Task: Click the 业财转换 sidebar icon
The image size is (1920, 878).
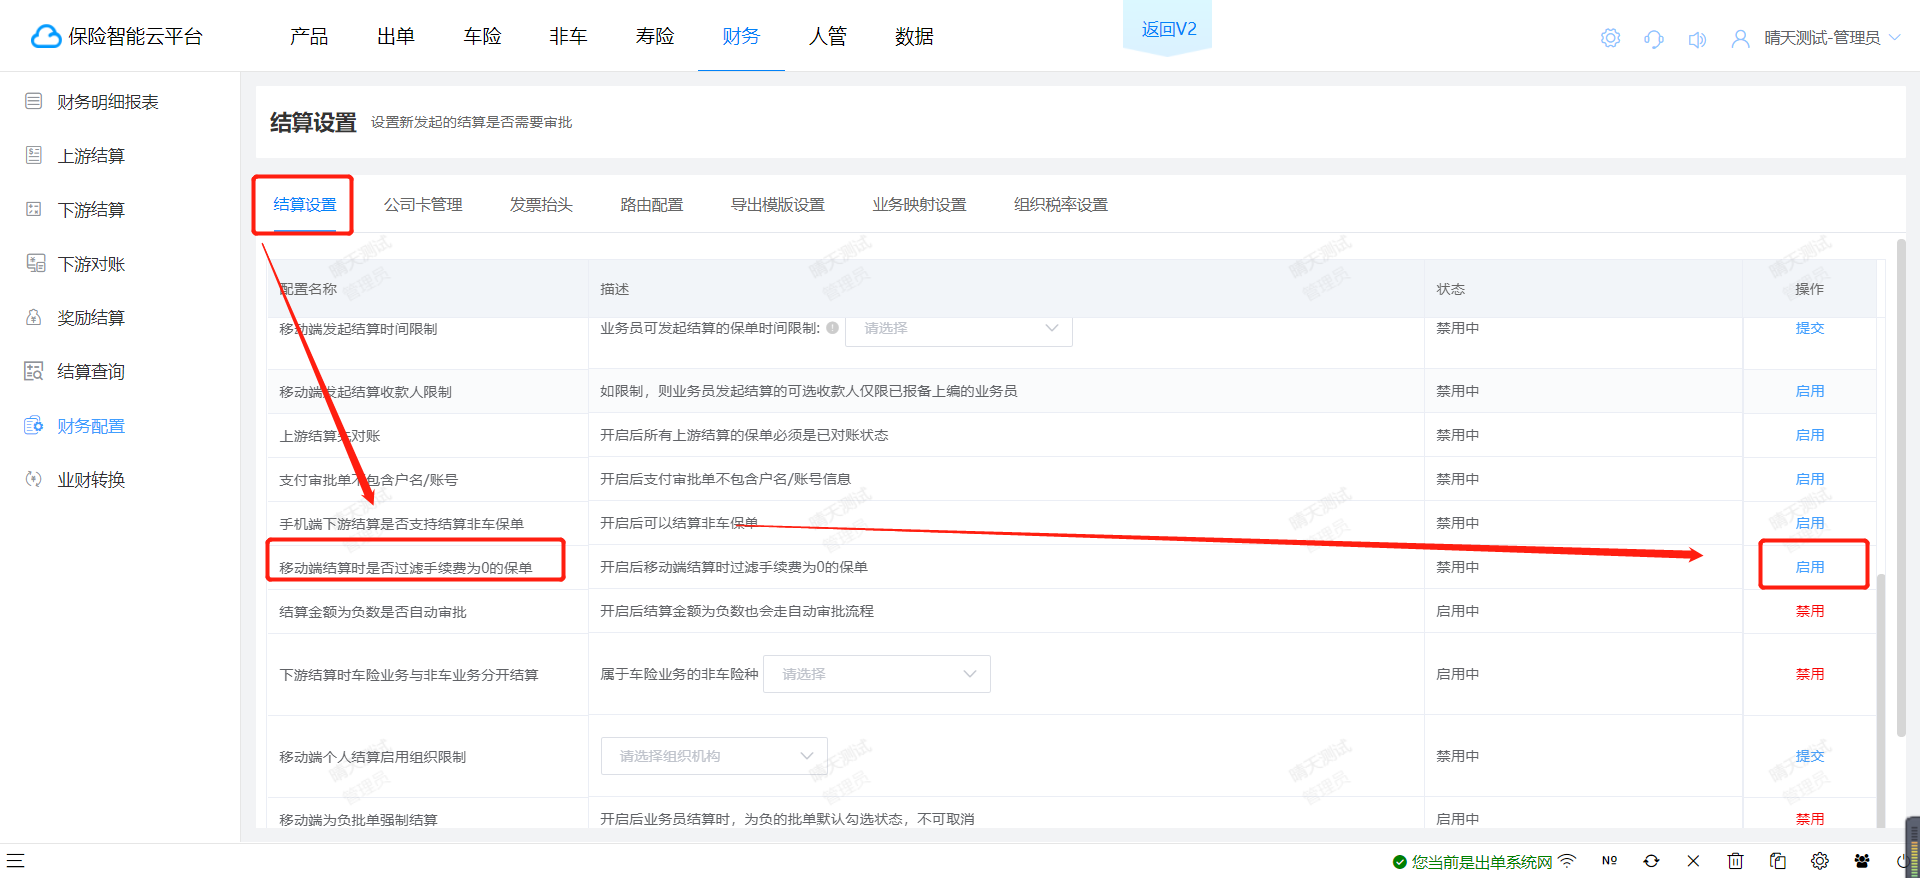Action: pos(34,479)
